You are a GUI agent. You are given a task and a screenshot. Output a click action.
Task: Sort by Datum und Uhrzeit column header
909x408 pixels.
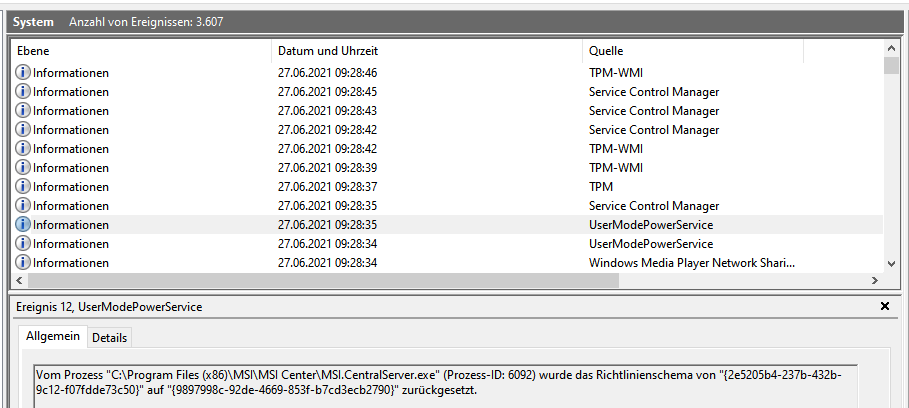tap(427, 51)
